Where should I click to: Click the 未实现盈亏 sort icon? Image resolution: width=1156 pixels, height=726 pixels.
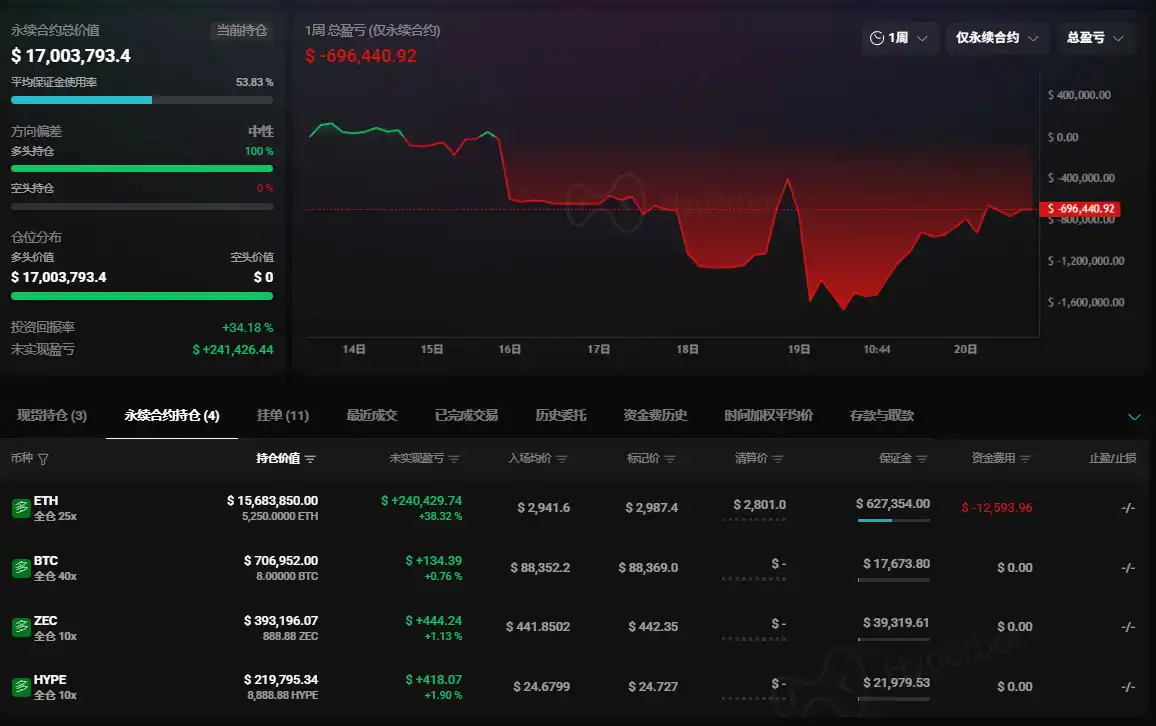(454, 459)
